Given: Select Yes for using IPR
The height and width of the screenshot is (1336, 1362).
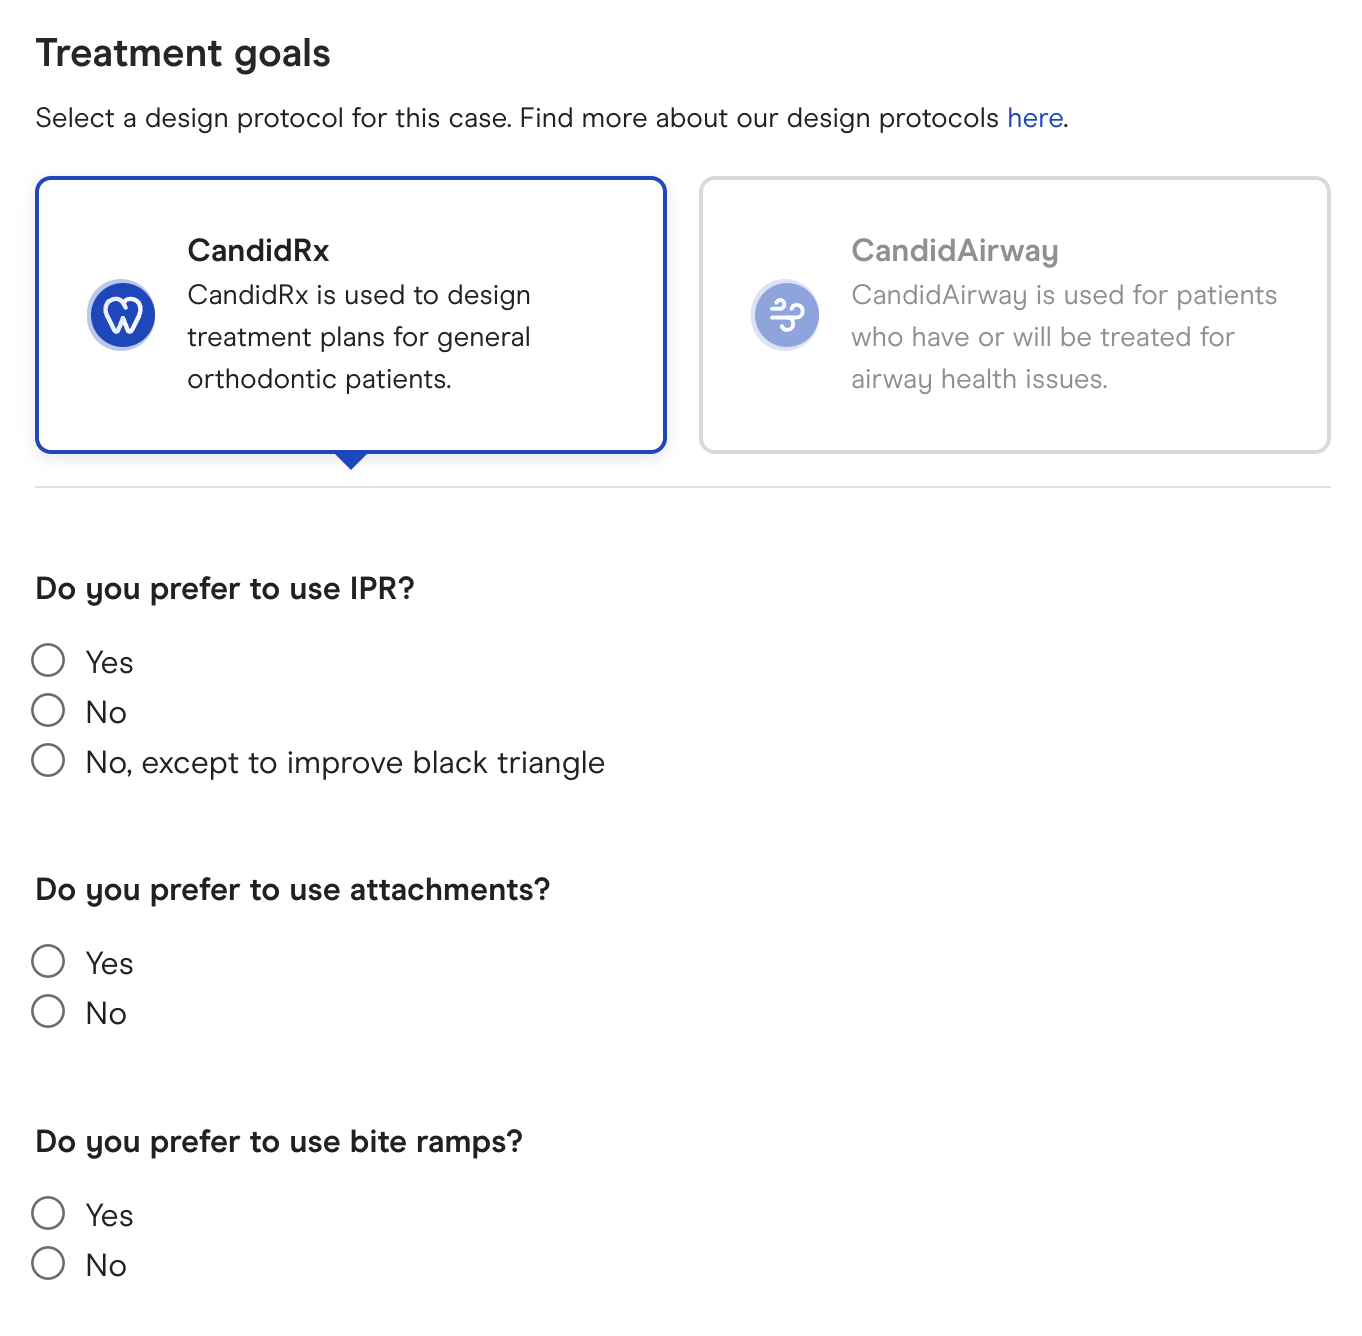Looking at the screenshot, I should [48, 661].
